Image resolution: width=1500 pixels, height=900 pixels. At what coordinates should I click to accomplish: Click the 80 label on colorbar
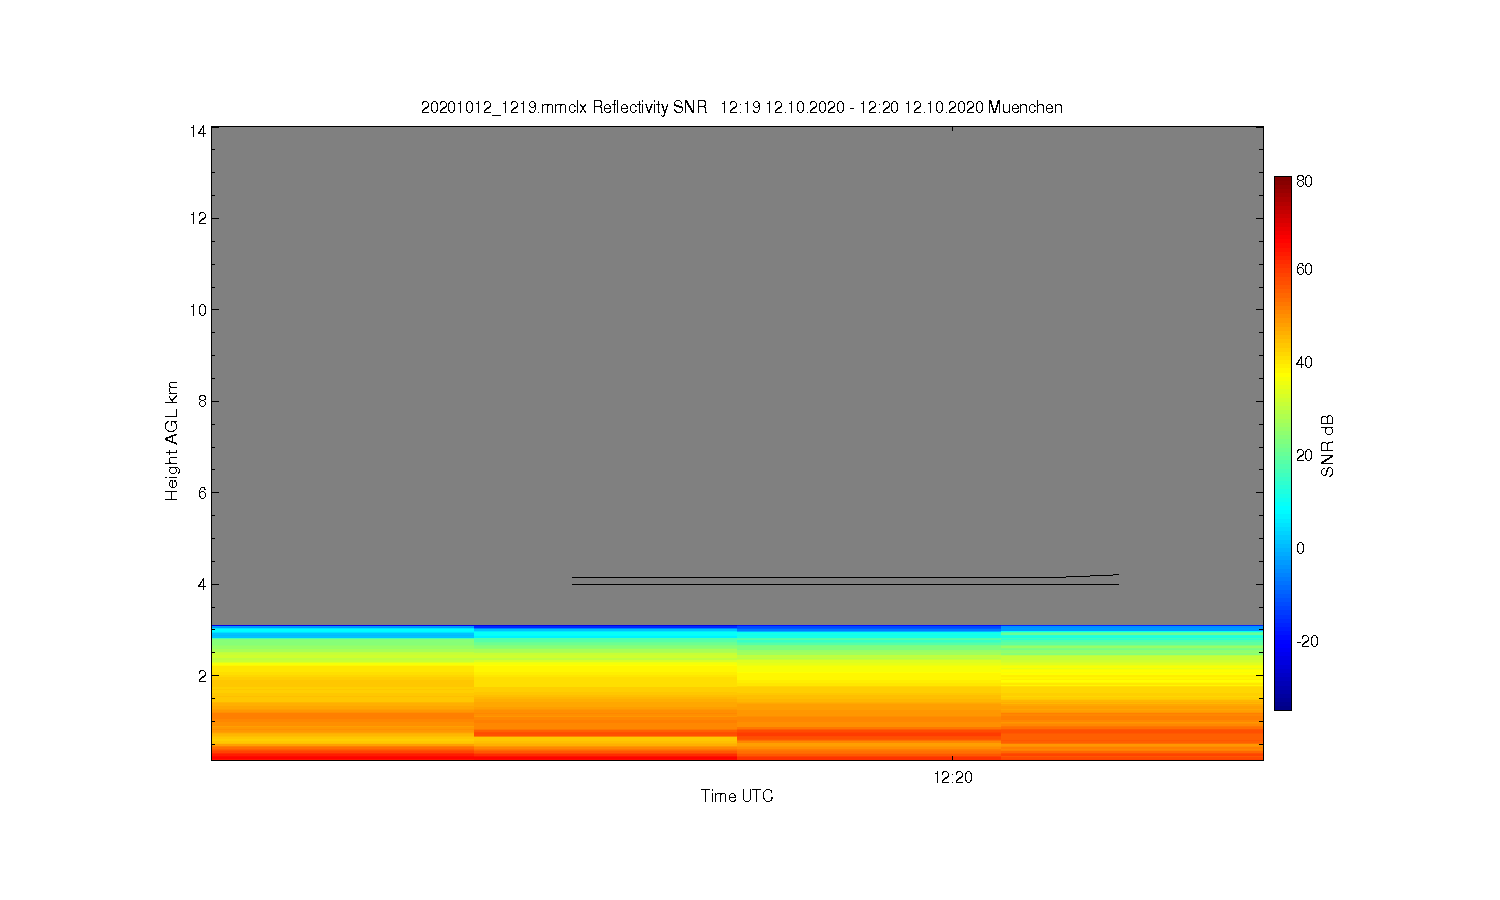pyautogui.click(x=1304, y=182)
